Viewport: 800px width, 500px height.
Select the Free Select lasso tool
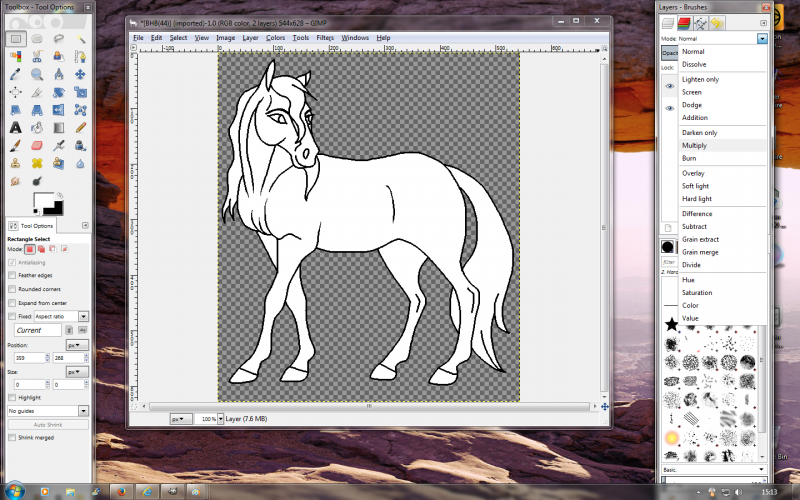[59, 39]
